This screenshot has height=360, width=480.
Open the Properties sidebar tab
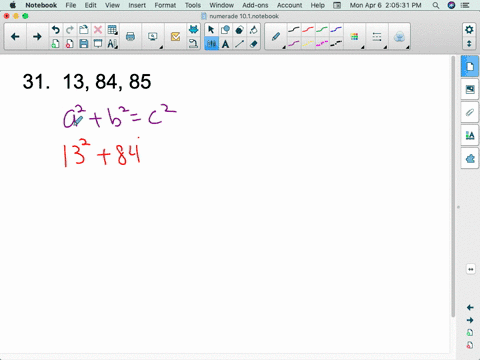tap(470, 135)
